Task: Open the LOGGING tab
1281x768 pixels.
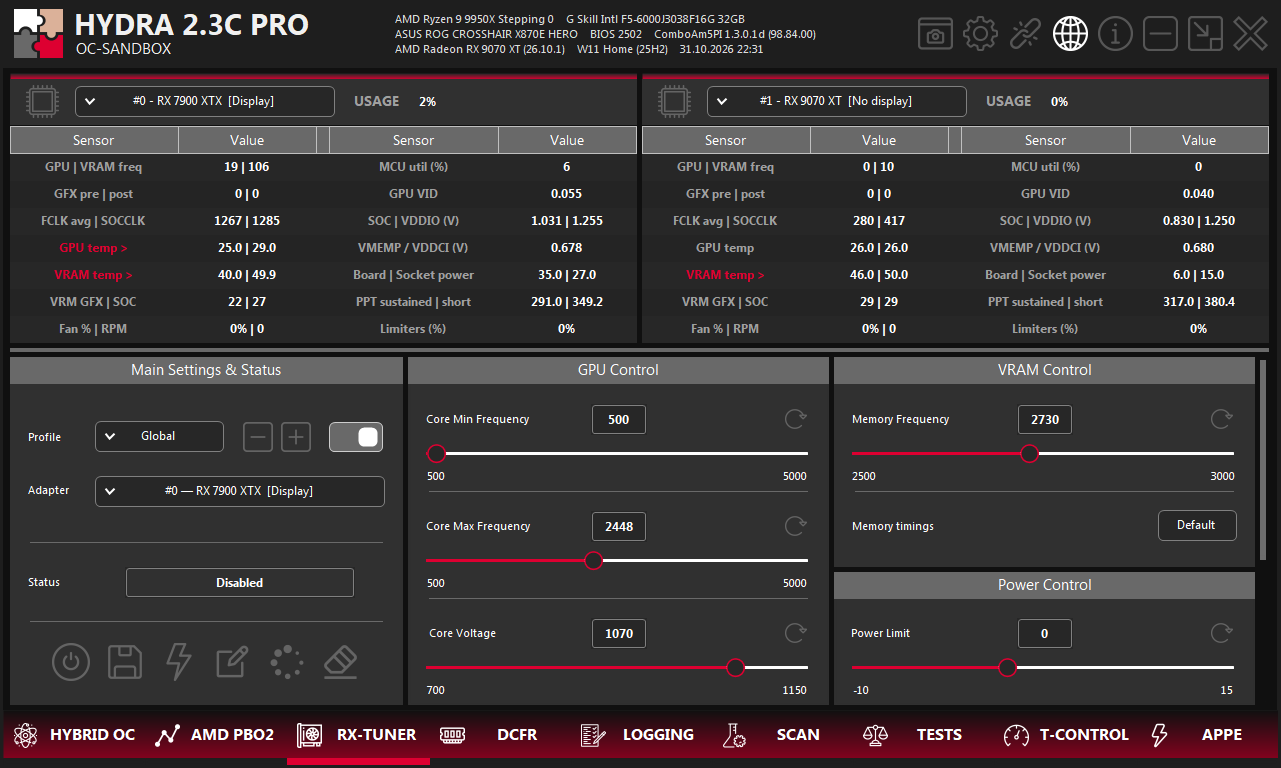Action: [637, 735]
